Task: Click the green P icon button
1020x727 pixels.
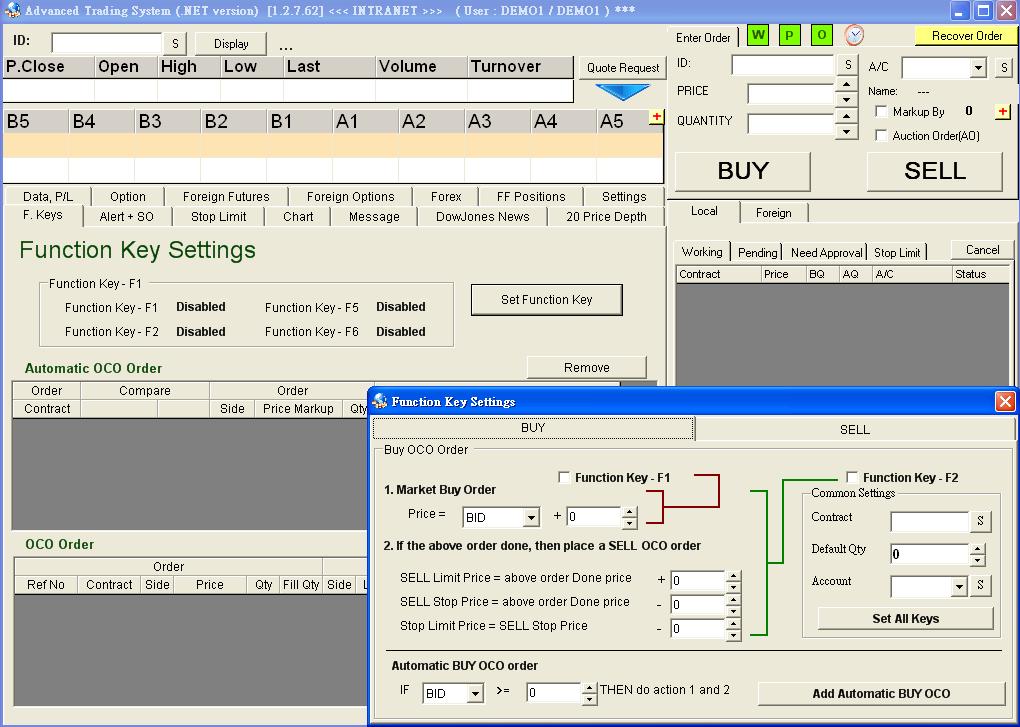Action: pos(790,36)
